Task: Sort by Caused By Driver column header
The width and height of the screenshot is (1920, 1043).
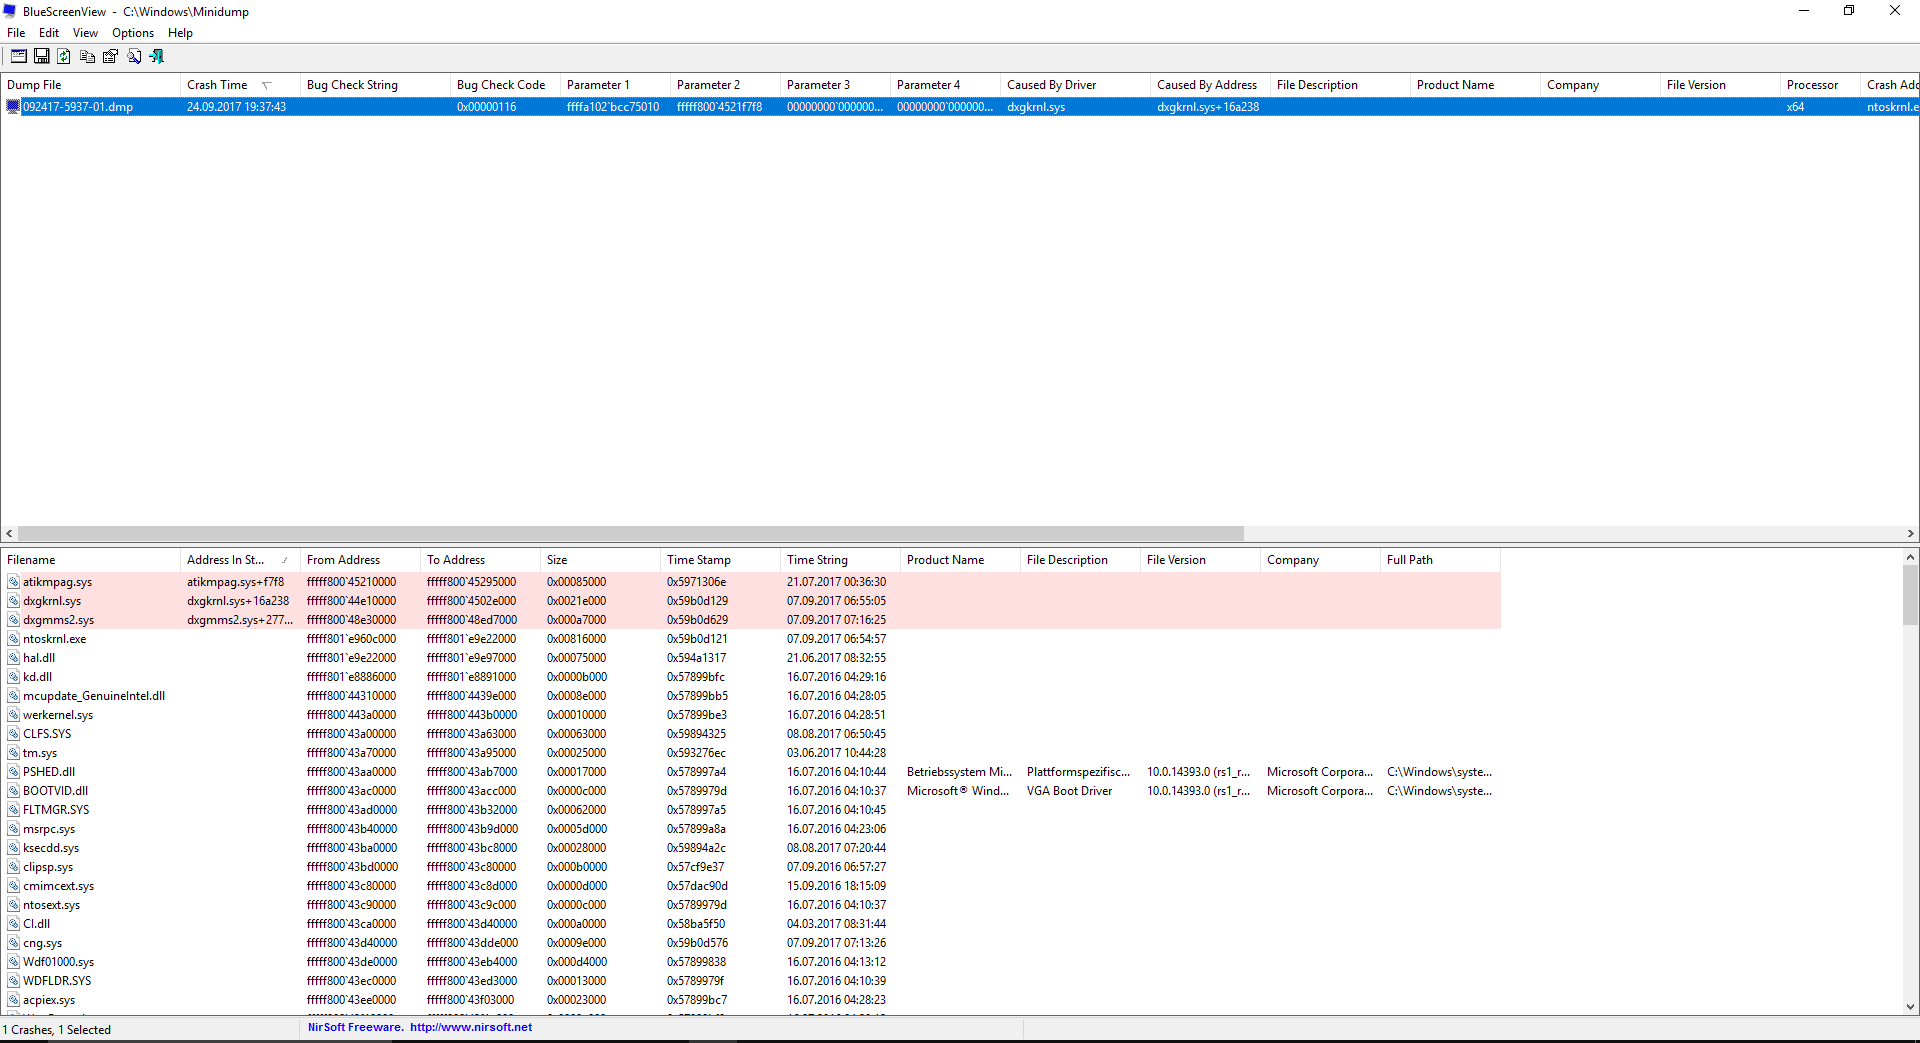Action: [x=1075, y=85]
